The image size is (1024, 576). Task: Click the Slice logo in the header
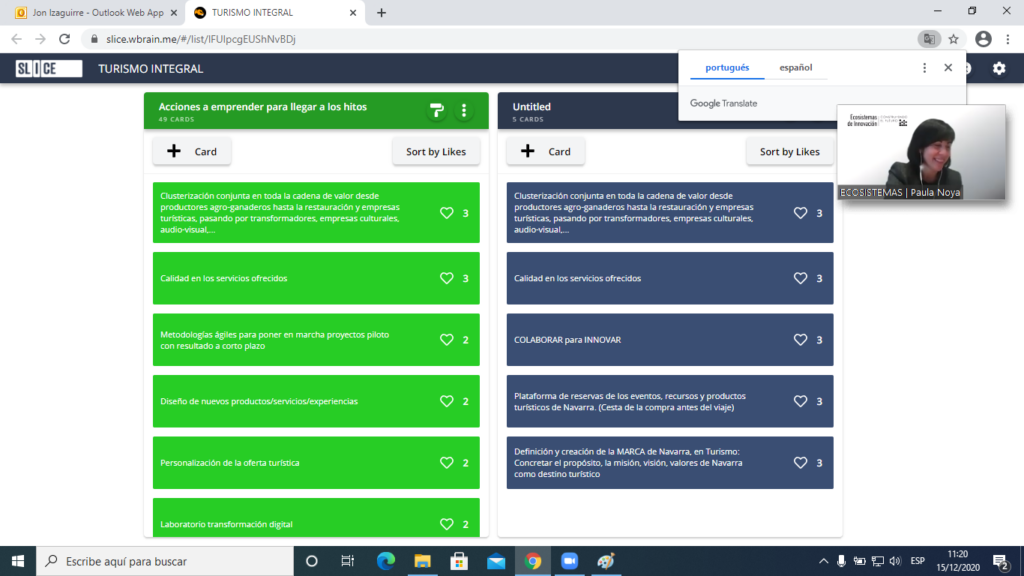tap(49, 69)
